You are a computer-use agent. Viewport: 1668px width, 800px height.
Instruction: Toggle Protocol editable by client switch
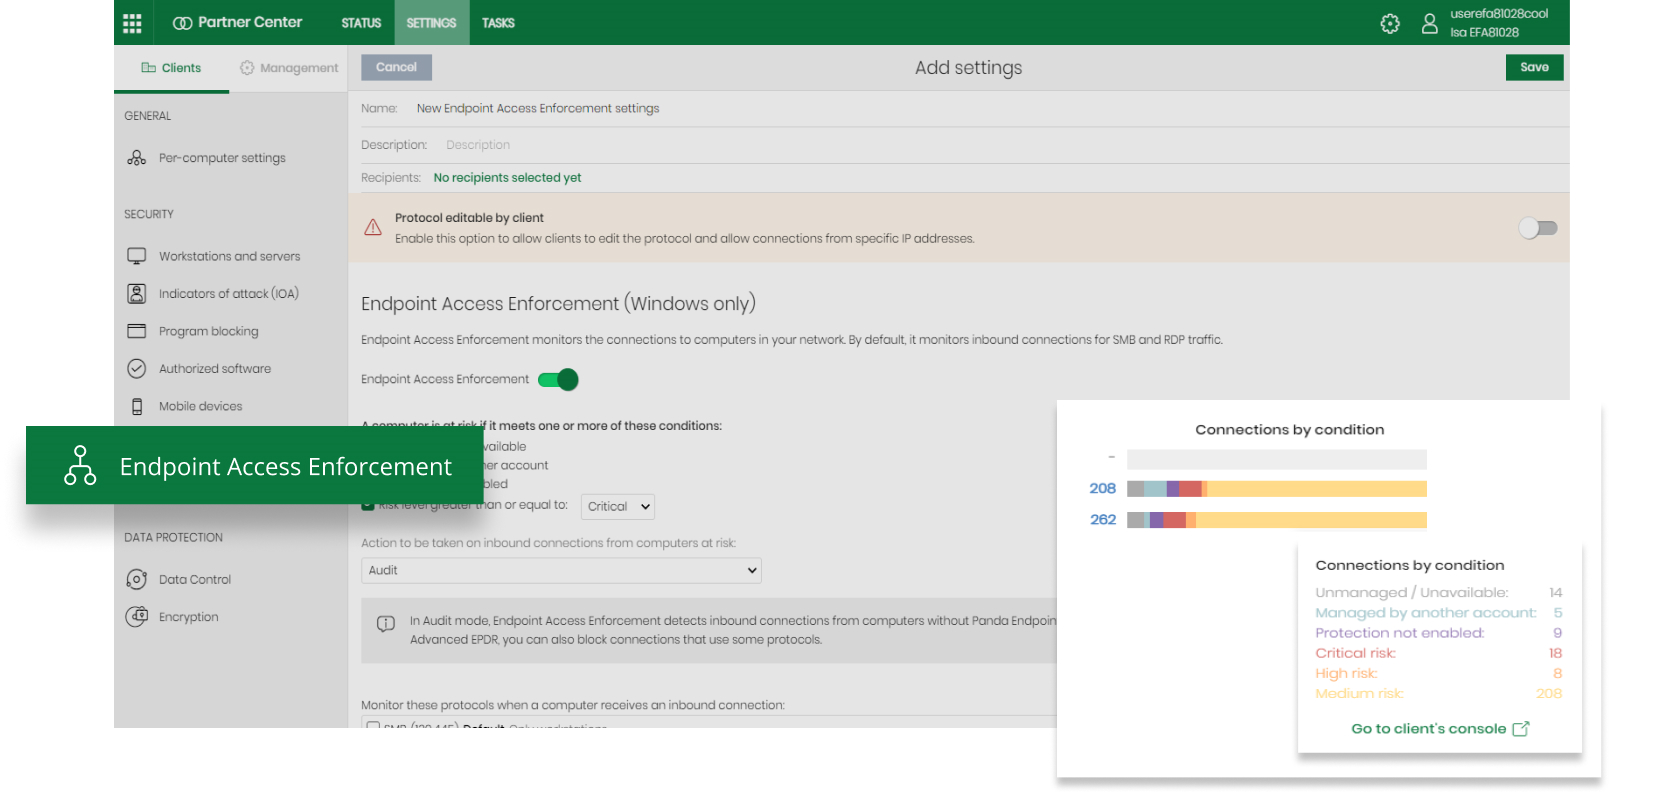point(1538,228)
